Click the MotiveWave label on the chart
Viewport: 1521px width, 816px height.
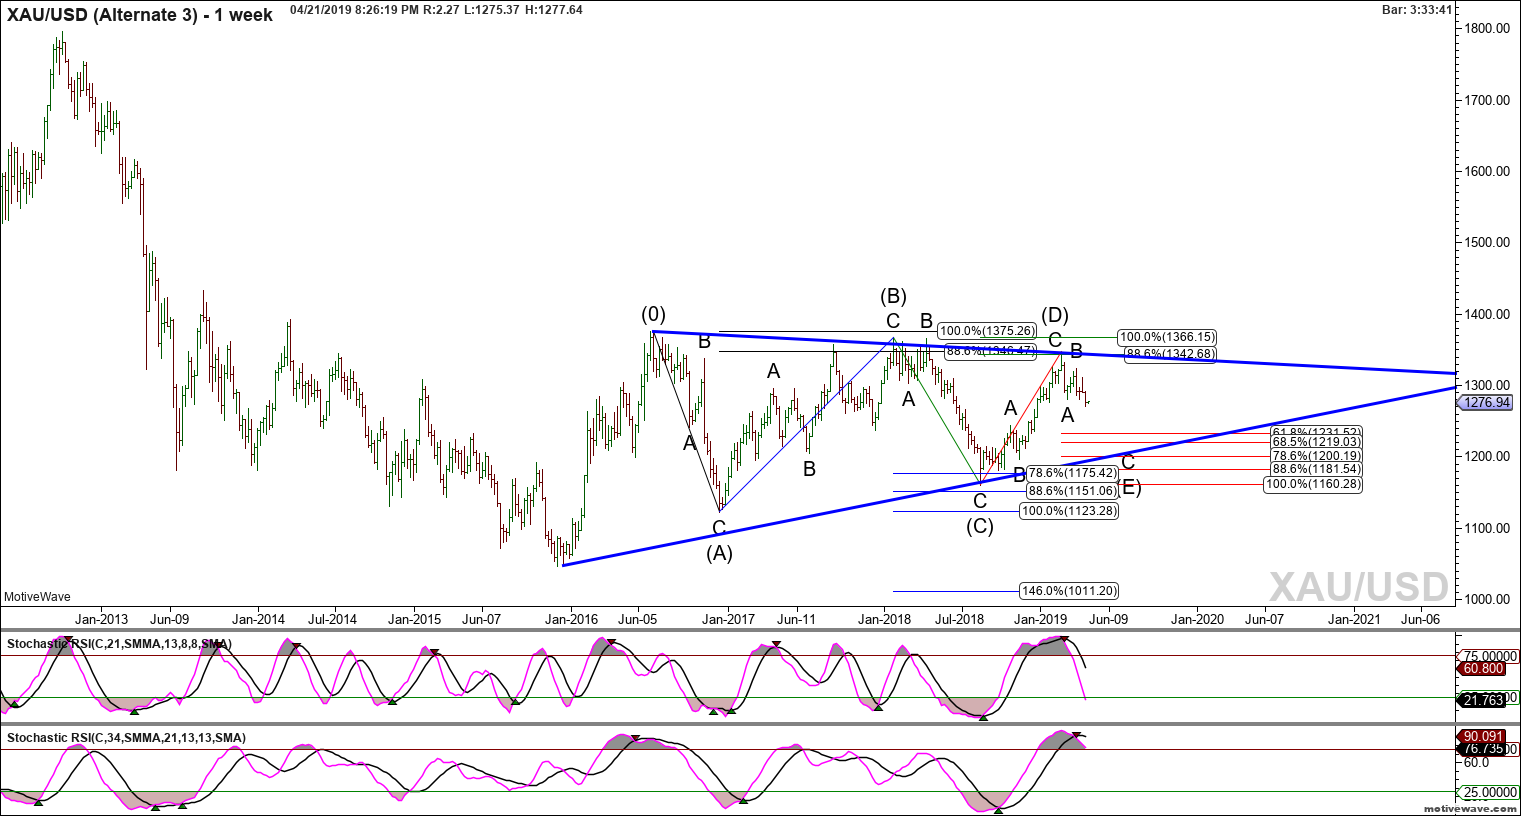pyautogui.click(x=35, y=597)
